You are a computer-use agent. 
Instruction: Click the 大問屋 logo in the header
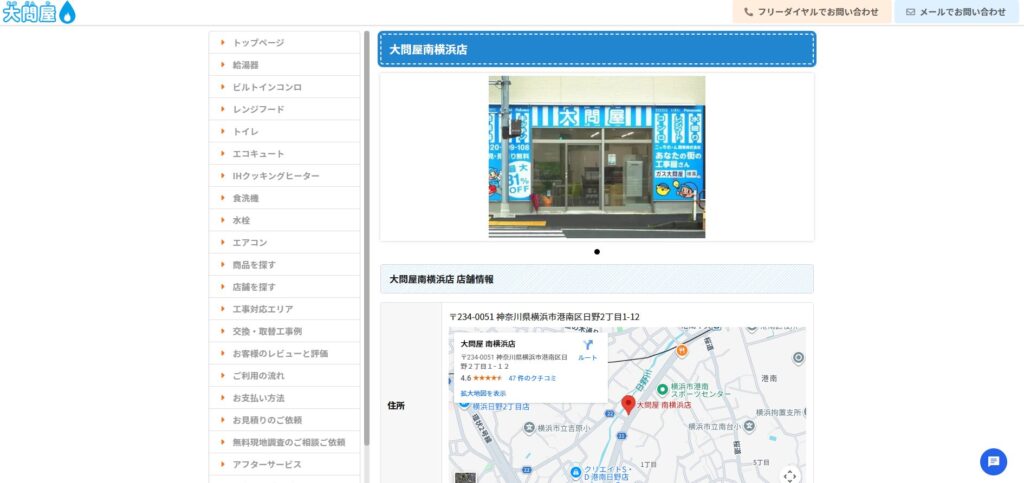tap(39, 12)
